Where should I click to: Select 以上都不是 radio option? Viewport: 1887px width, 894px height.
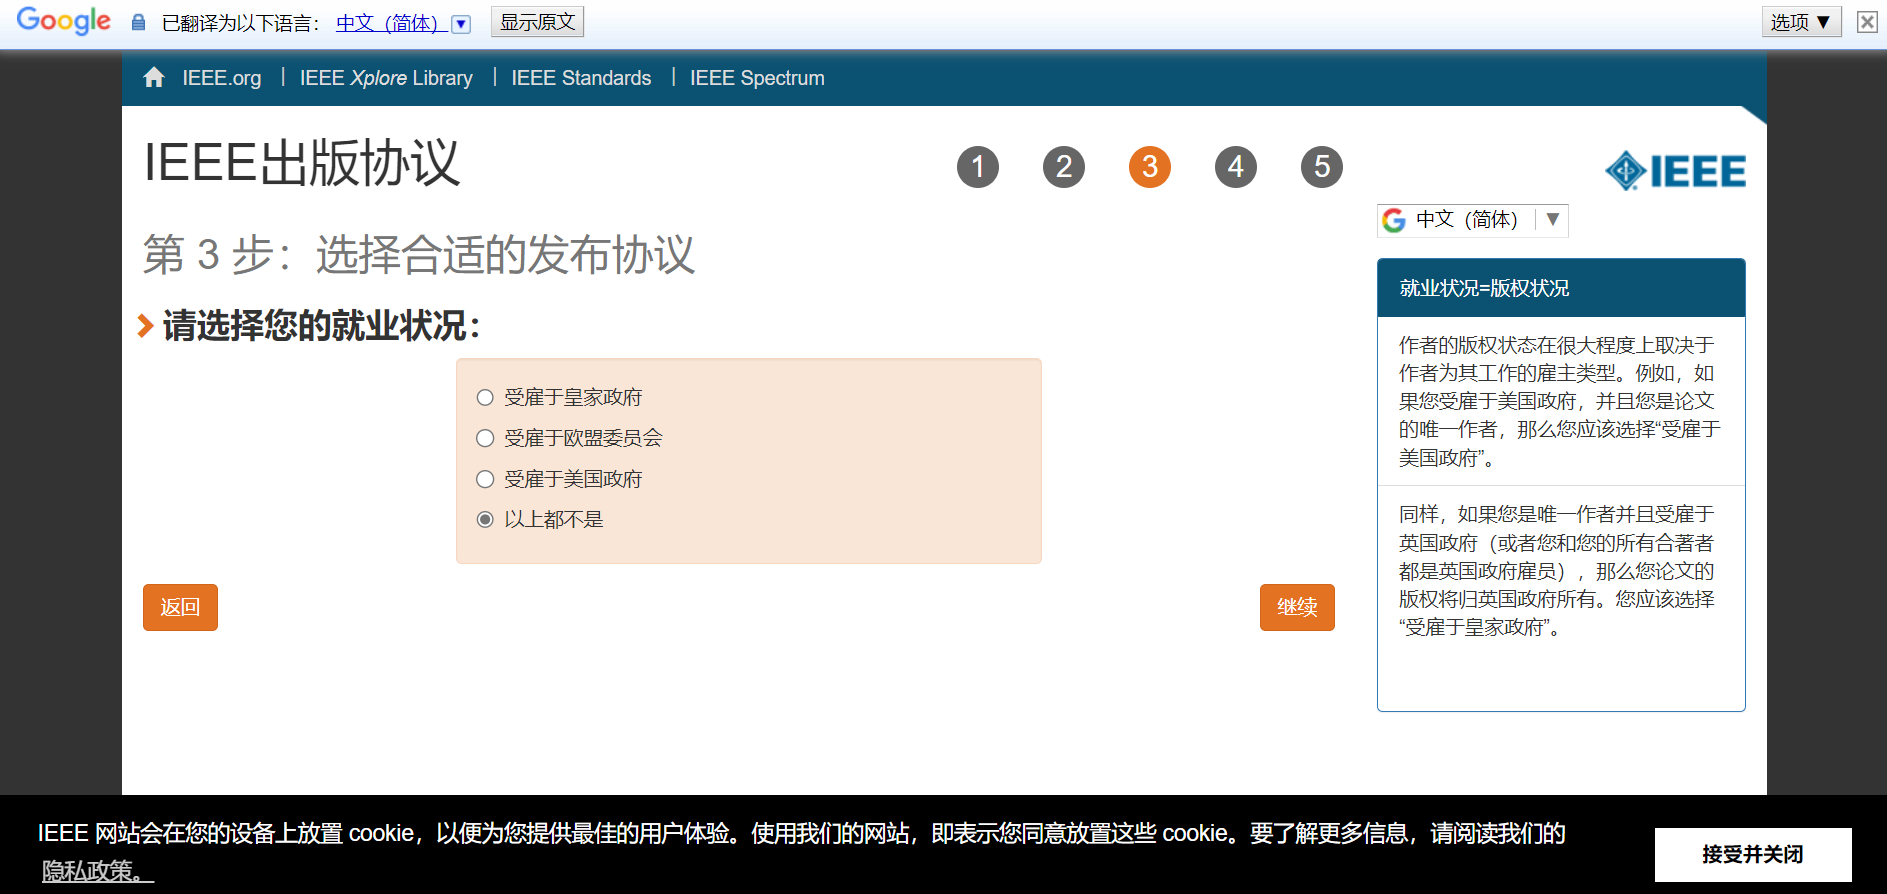[x=485, y=519]
